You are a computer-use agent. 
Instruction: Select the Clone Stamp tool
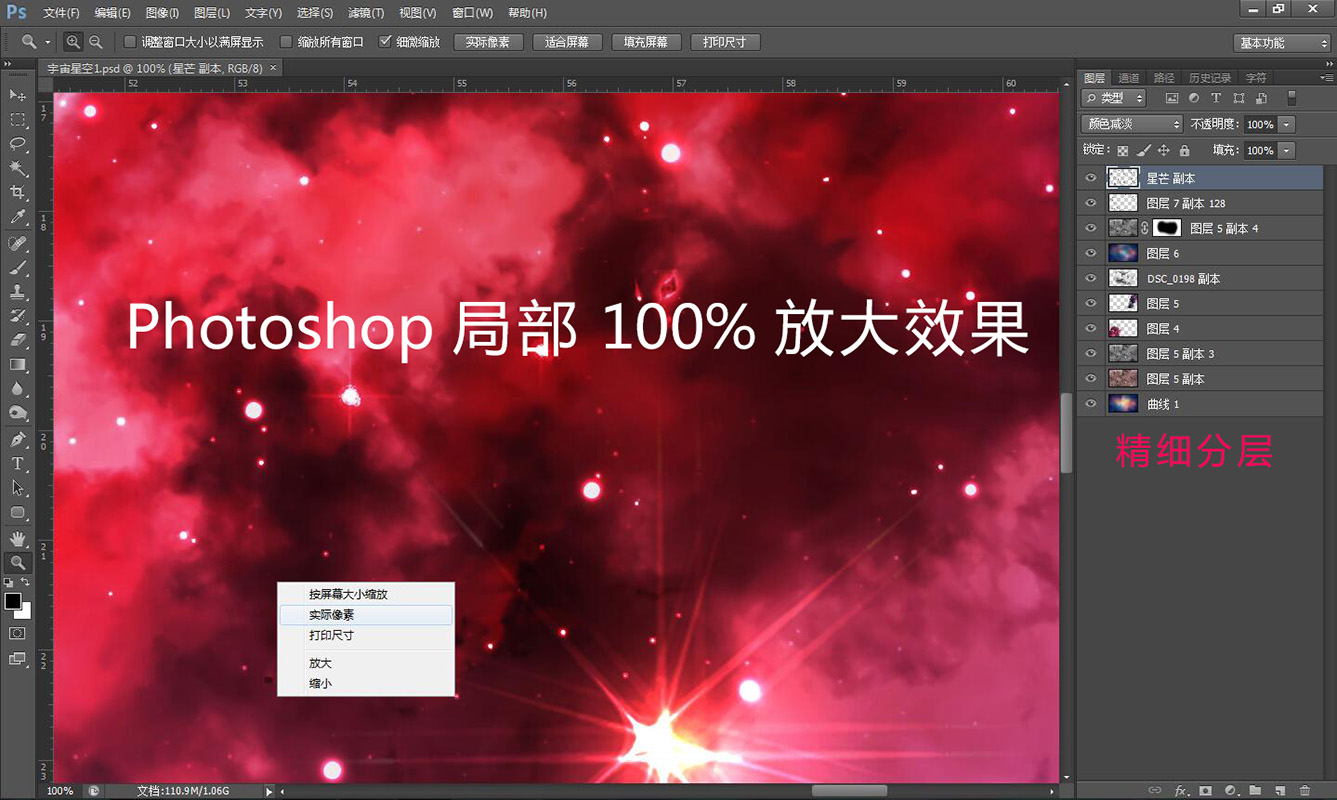(18, 292)
